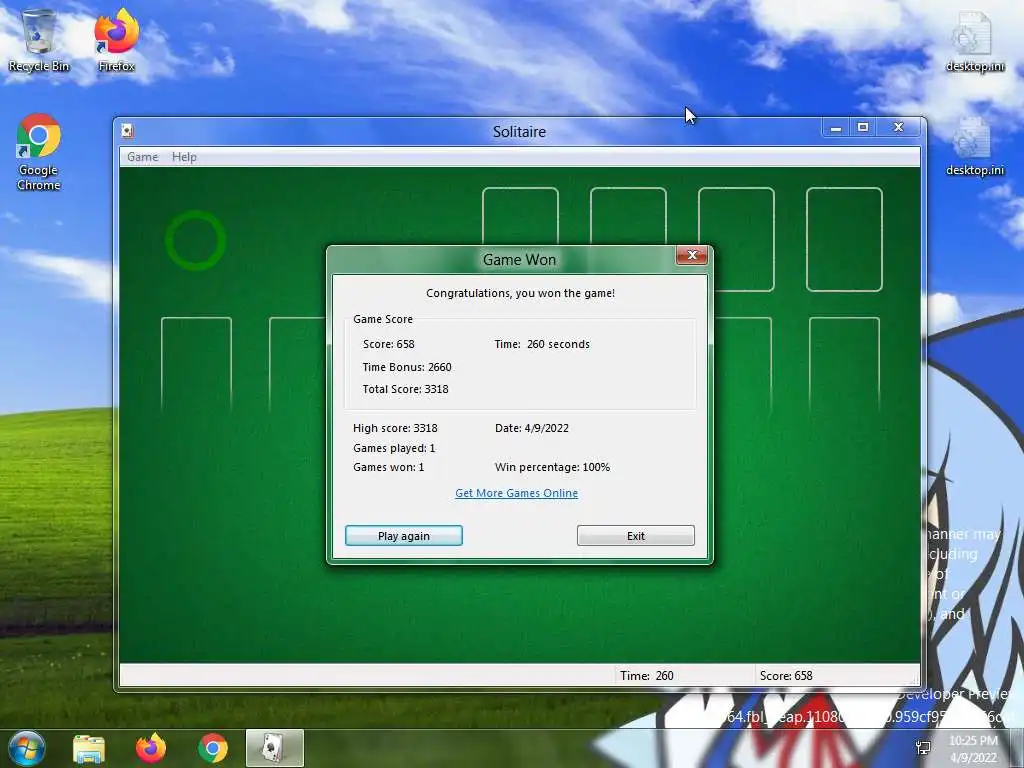Click the first empty foundation slot
This screenshot has height=768, width=1024.
click(x=520, y=214)
